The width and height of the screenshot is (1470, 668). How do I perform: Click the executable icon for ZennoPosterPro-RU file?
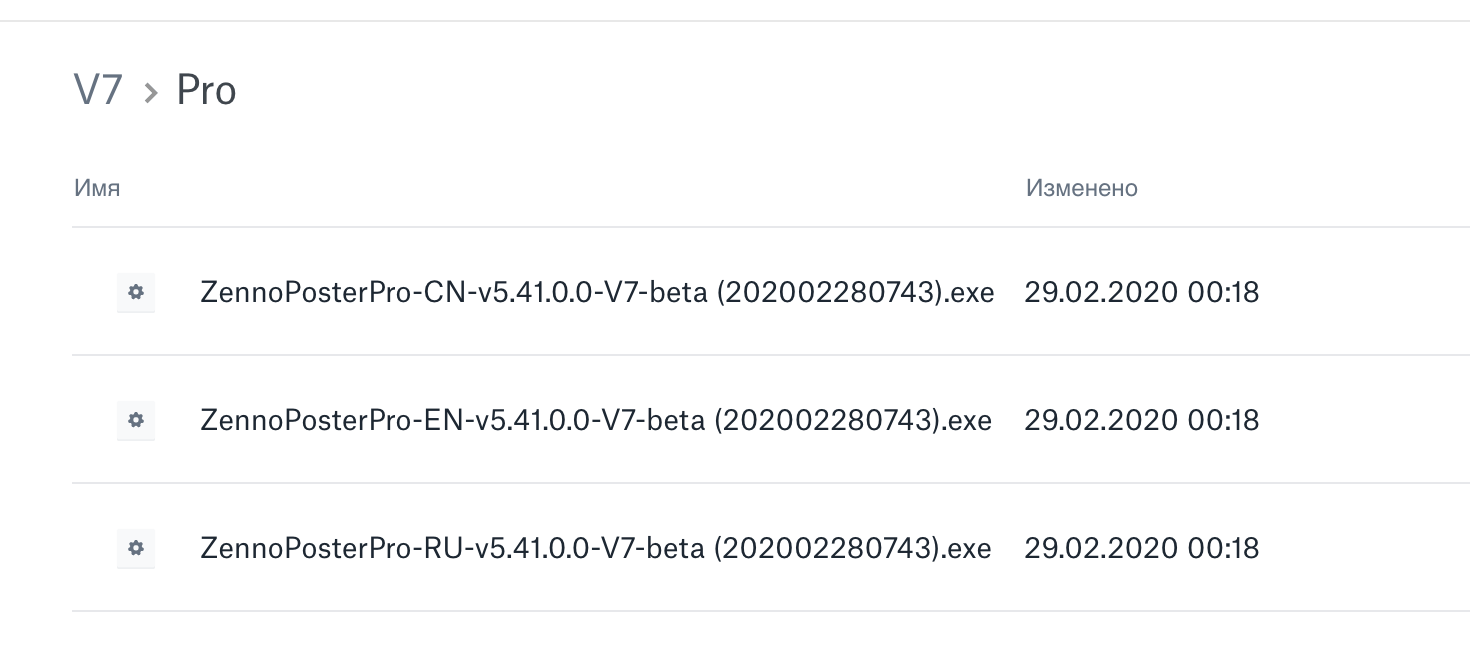pos(136,548)
